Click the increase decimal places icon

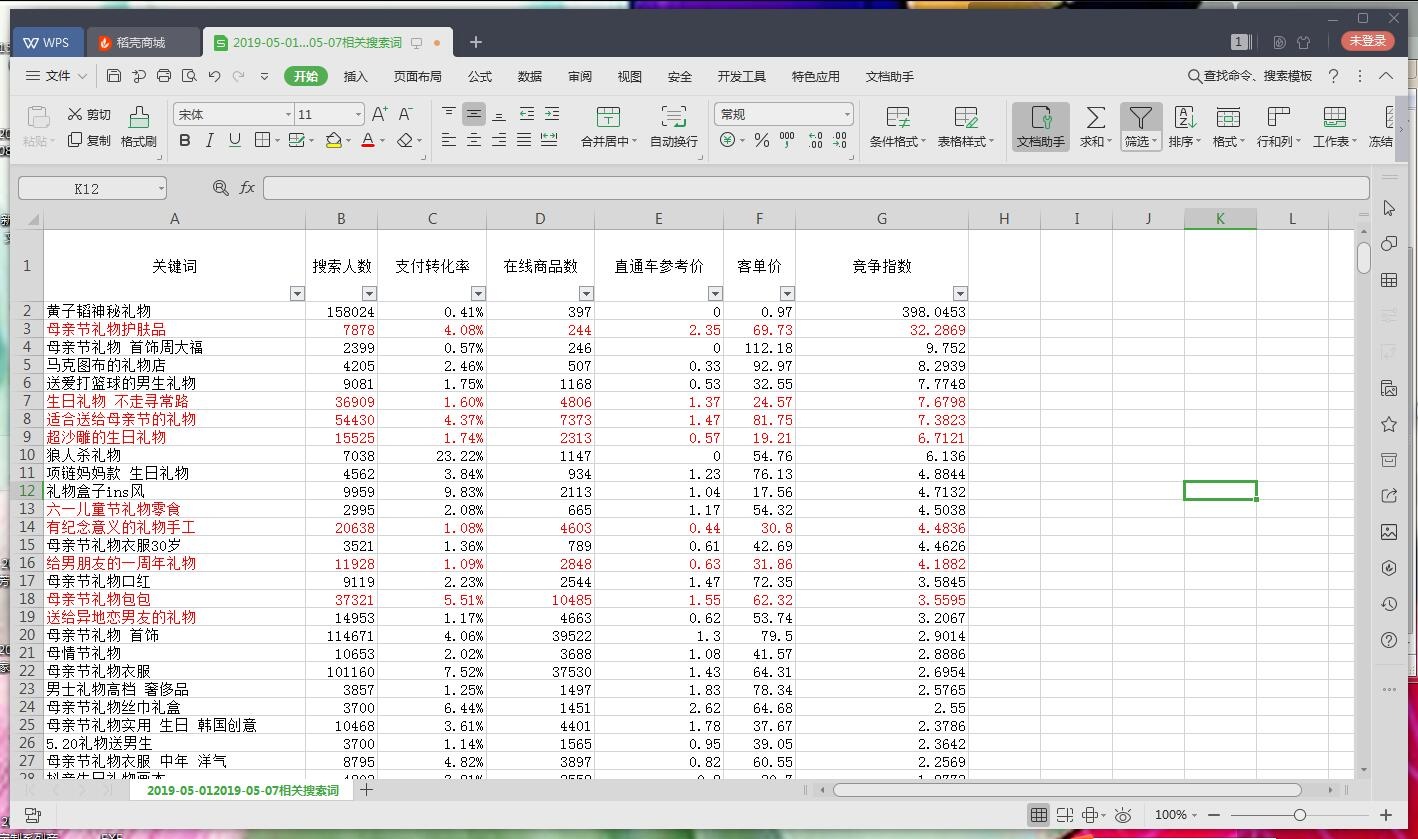815,141
